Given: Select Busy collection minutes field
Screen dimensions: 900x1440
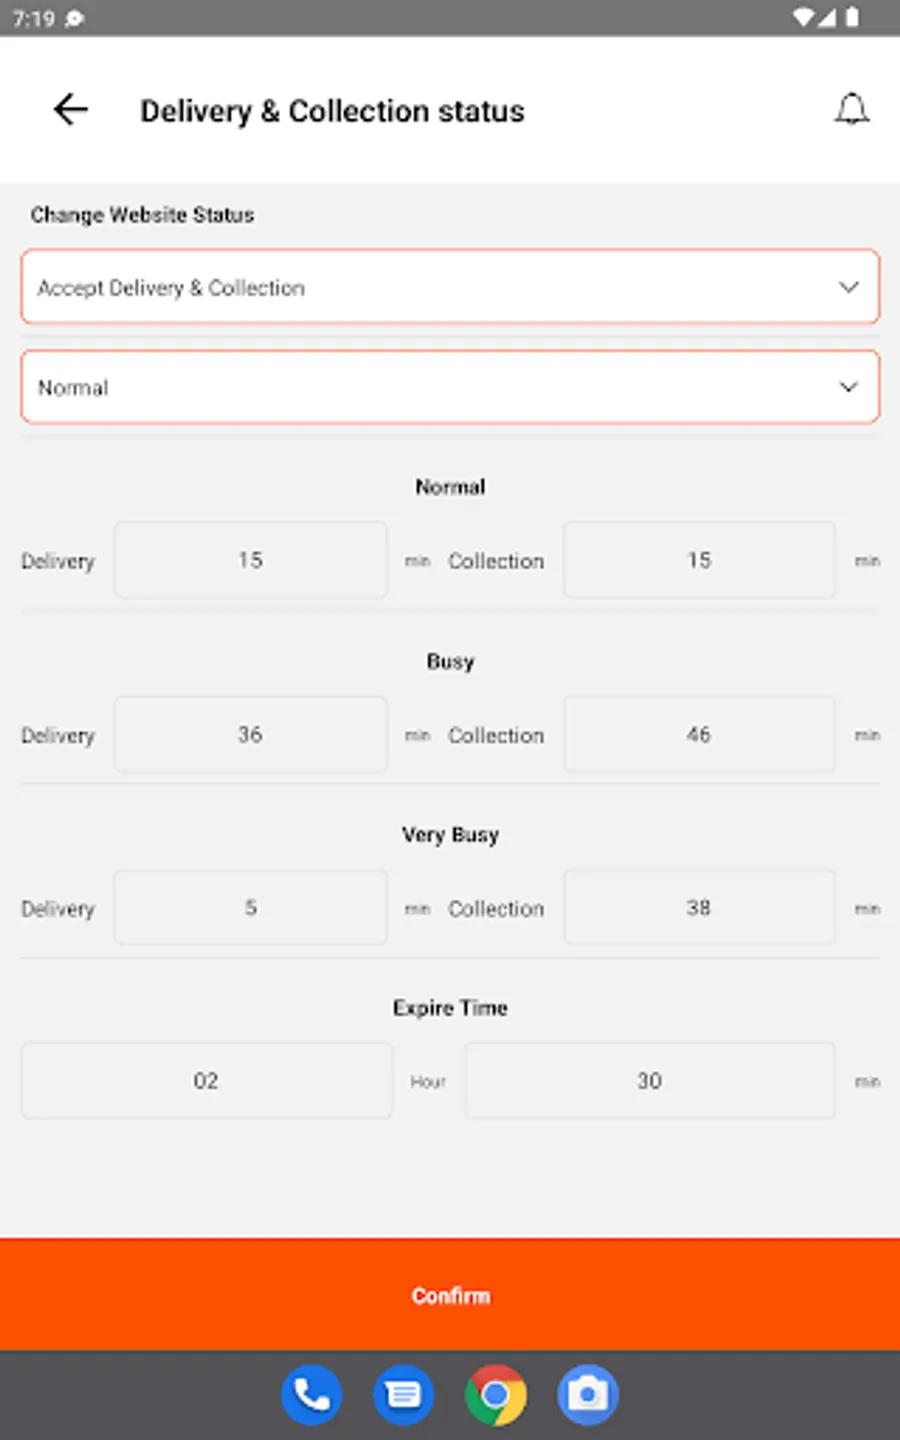Looking at the screenshot, I should (699, 734).
